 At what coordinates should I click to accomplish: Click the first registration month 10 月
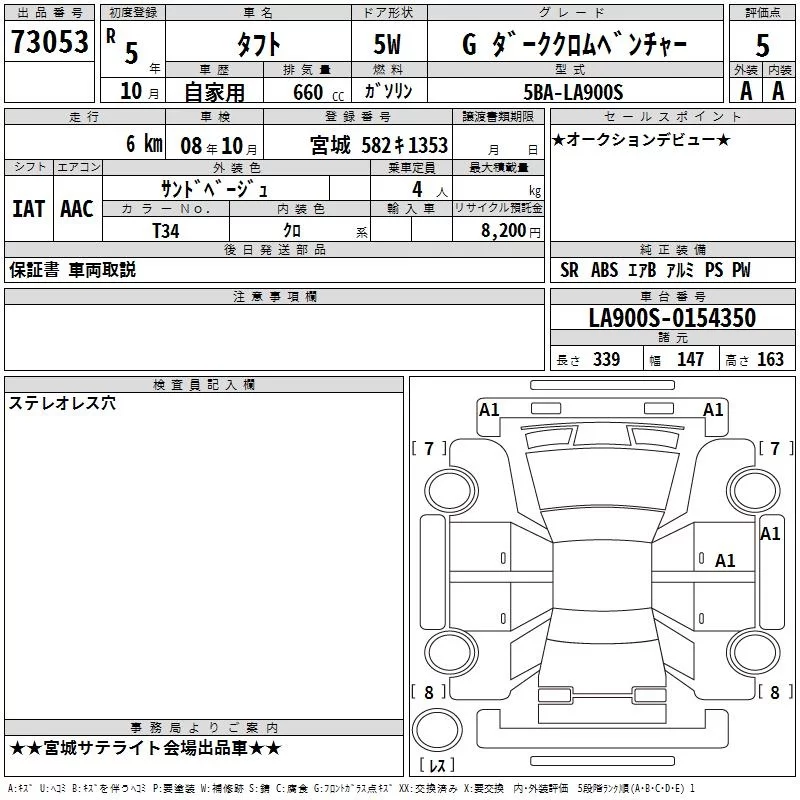click(x=139, y=91)
